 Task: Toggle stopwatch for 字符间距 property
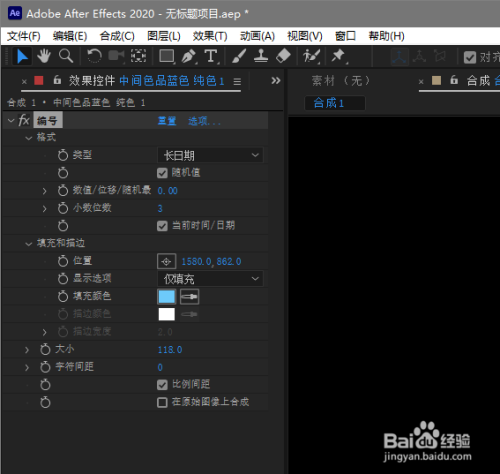point(45,367)
